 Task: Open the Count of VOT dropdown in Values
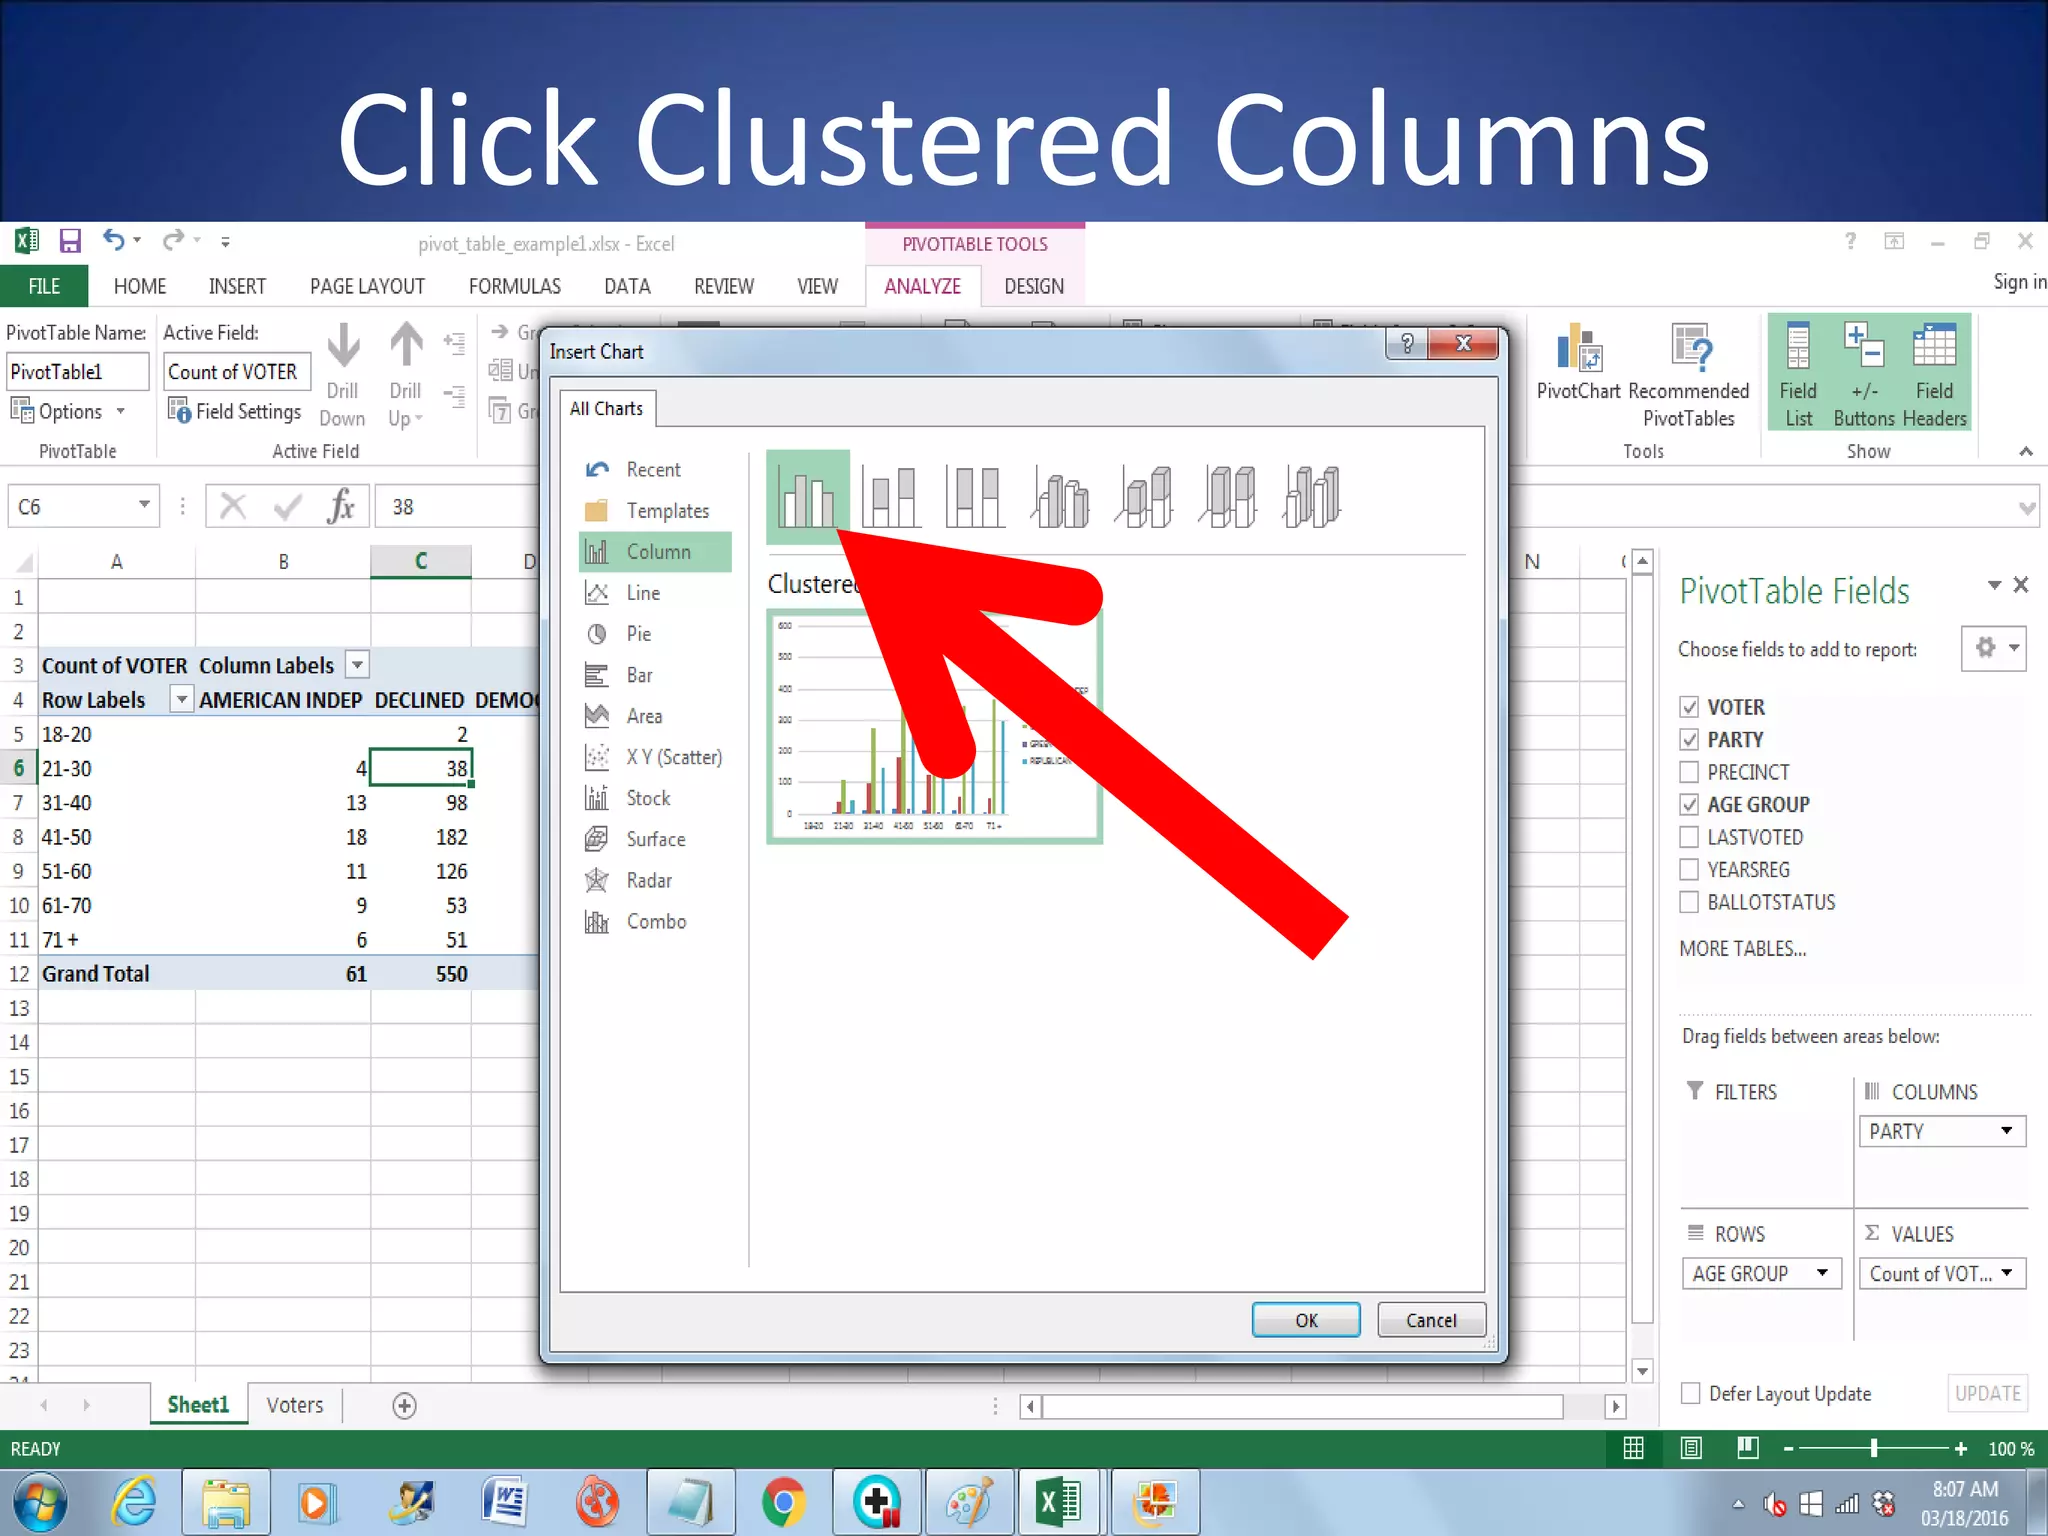[2006, 1273]
